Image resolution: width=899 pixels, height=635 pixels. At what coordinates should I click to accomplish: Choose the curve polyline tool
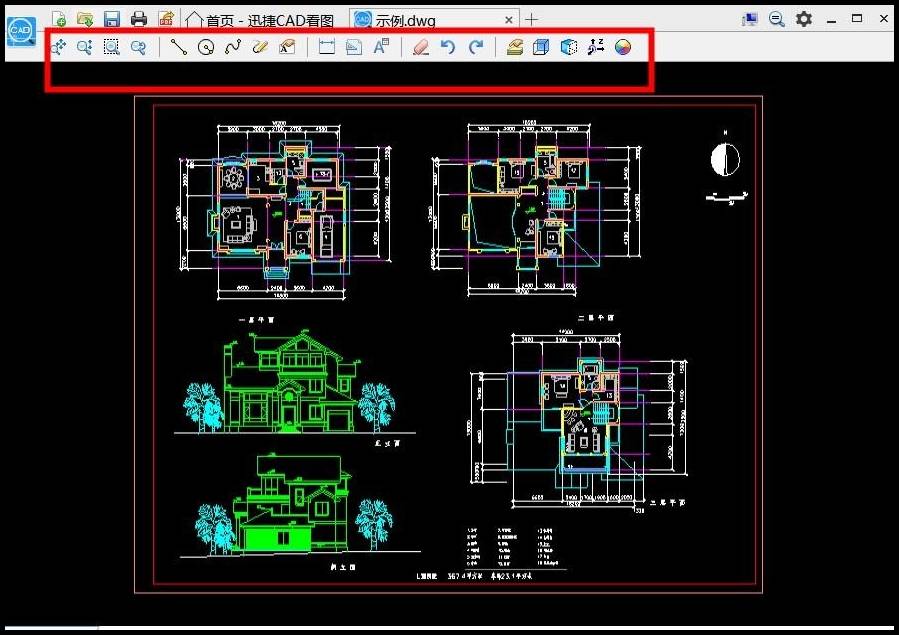point(233,47)
